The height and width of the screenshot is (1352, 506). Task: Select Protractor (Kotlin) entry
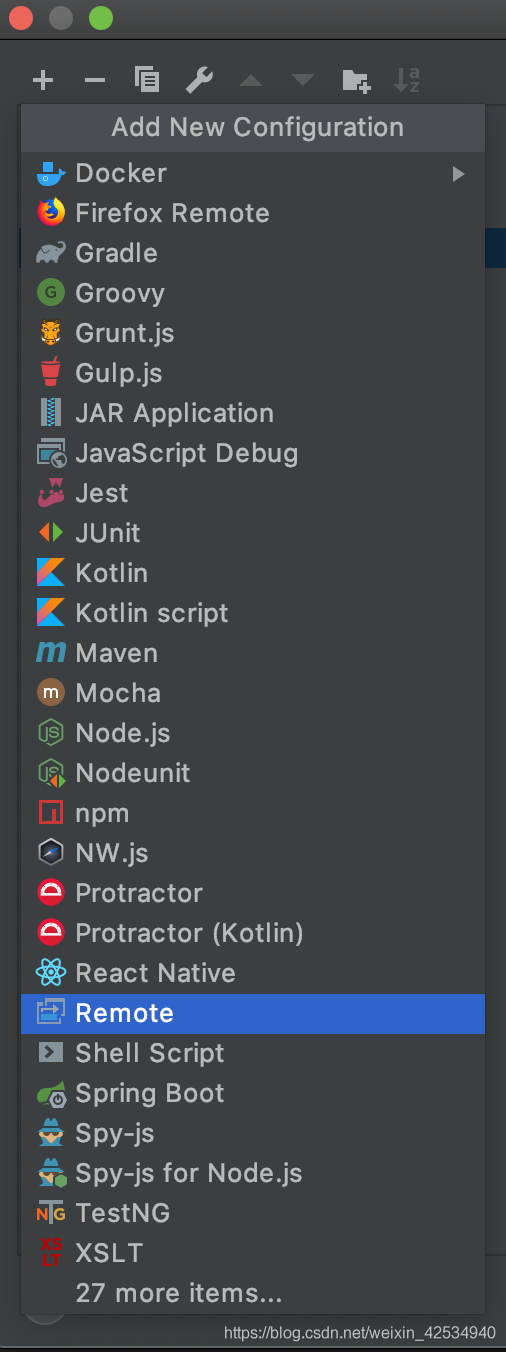253,933
